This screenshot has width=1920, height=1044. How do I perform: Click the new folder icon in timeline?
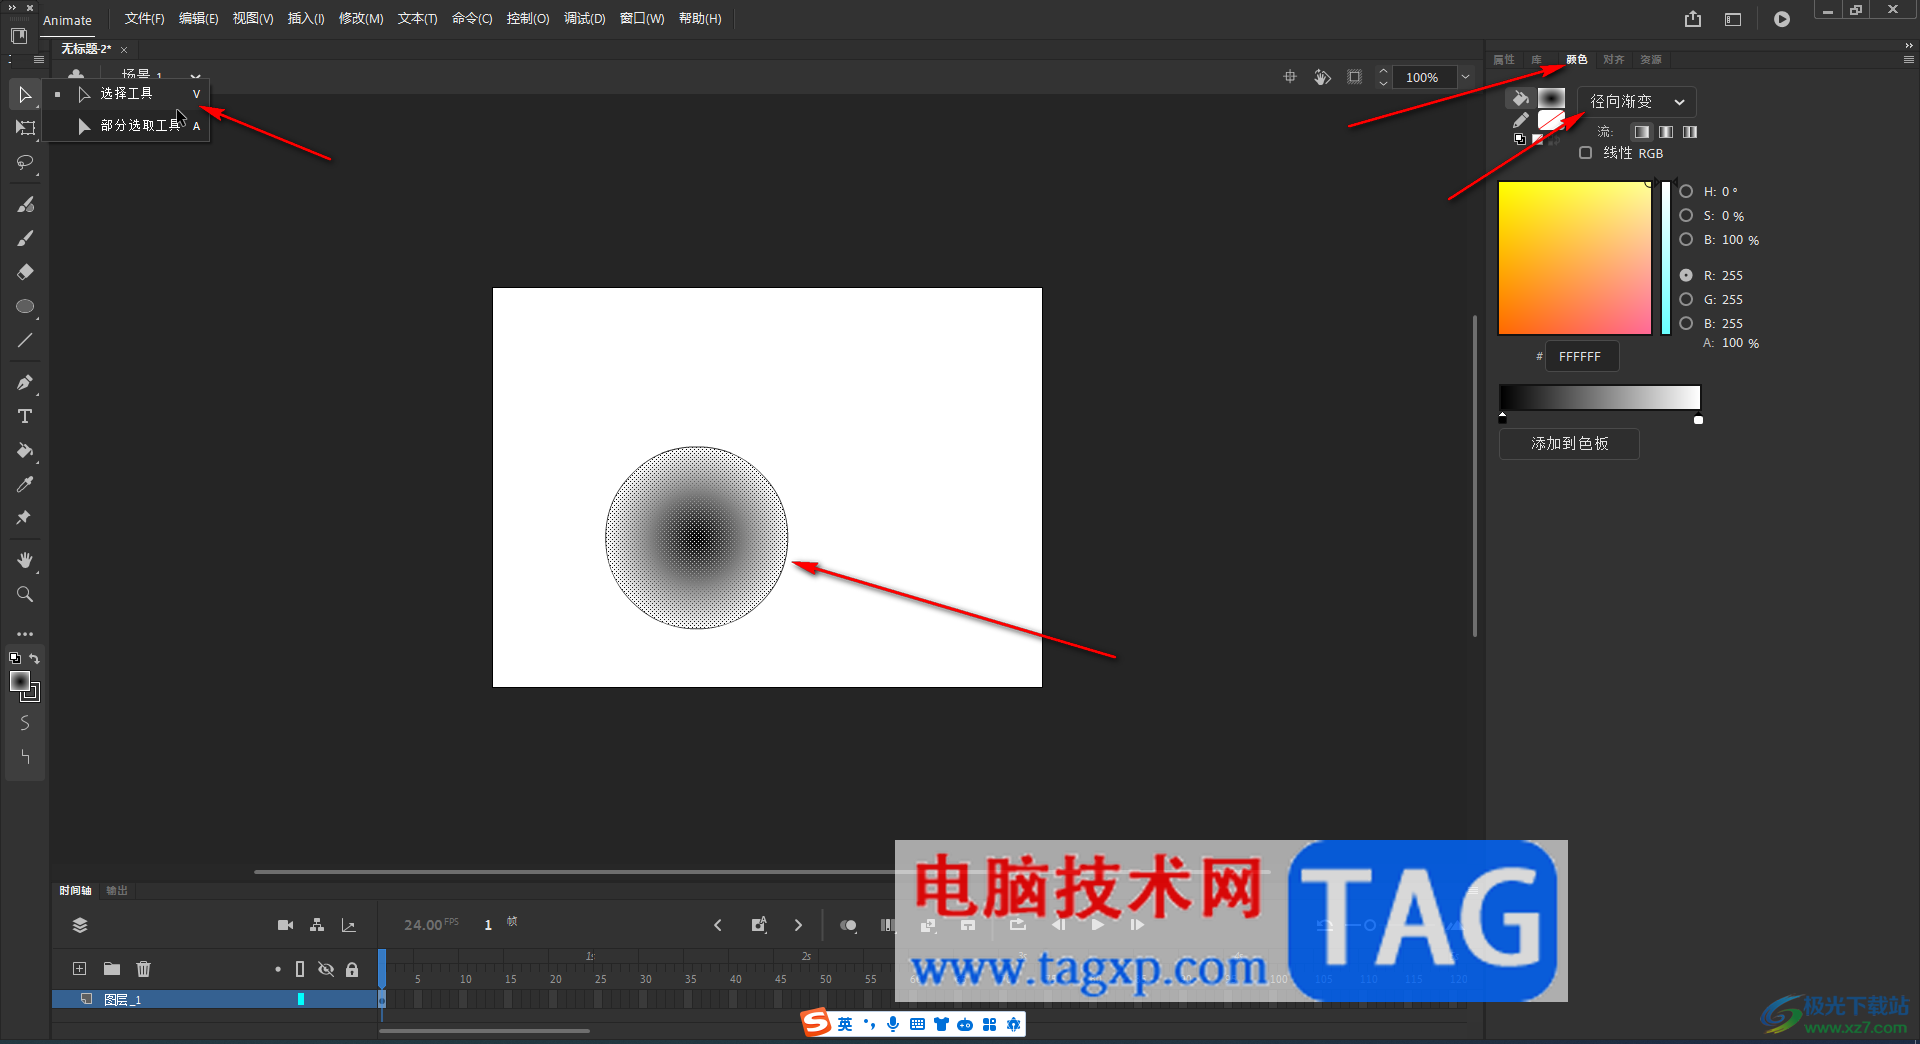112,968
